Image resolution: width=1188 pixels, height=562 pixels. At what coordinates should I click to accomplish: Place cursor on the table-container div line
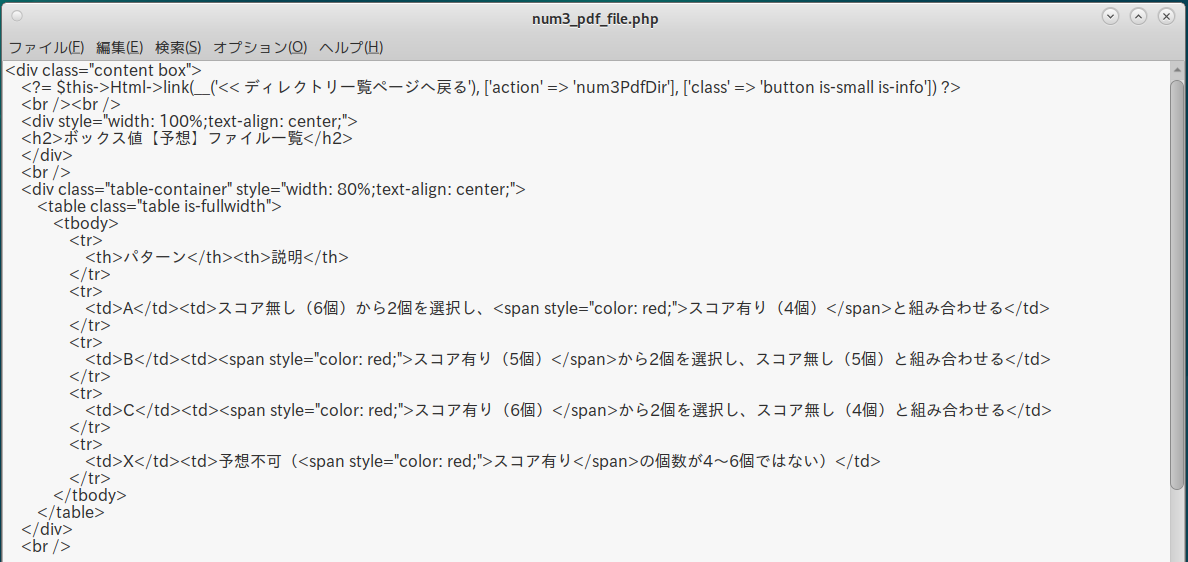pyautogui.click(x=274, y=189)
